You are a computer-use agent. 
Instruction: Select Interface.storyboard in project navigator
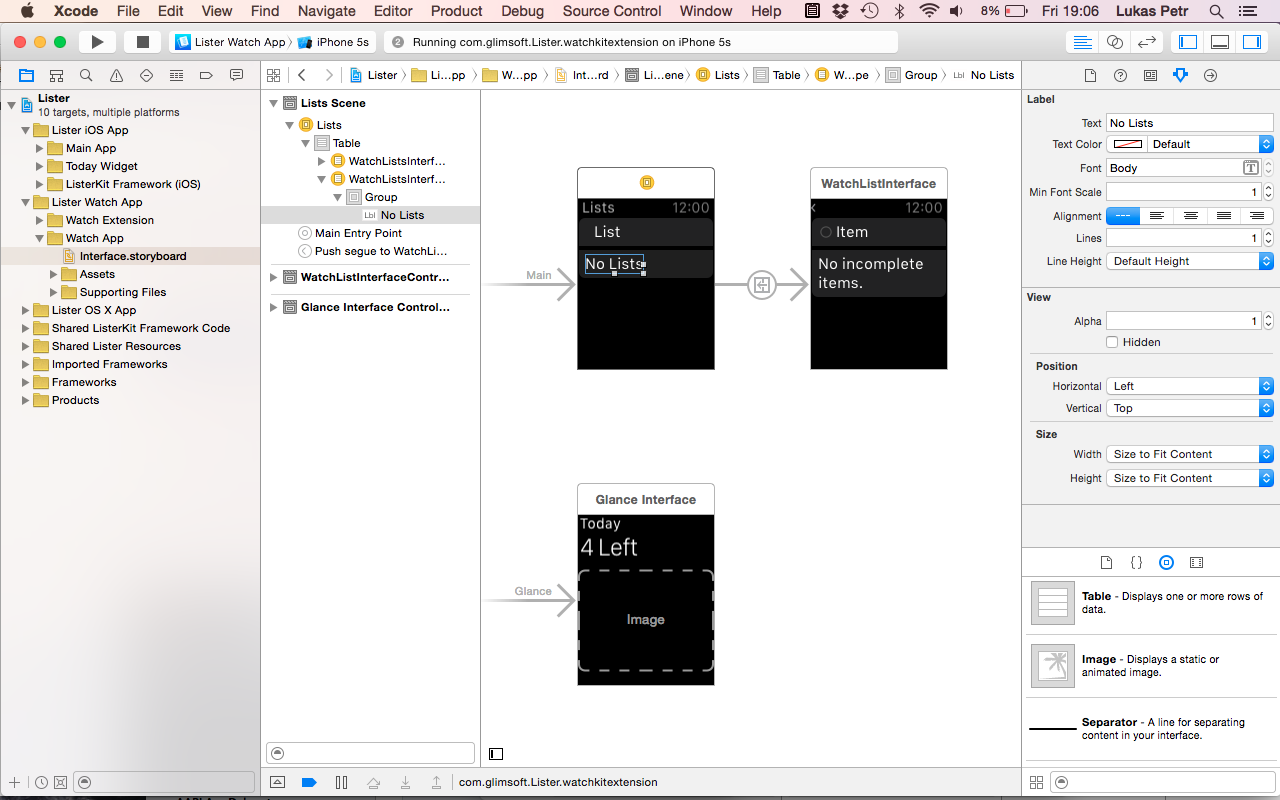click(x=133, y=256)
